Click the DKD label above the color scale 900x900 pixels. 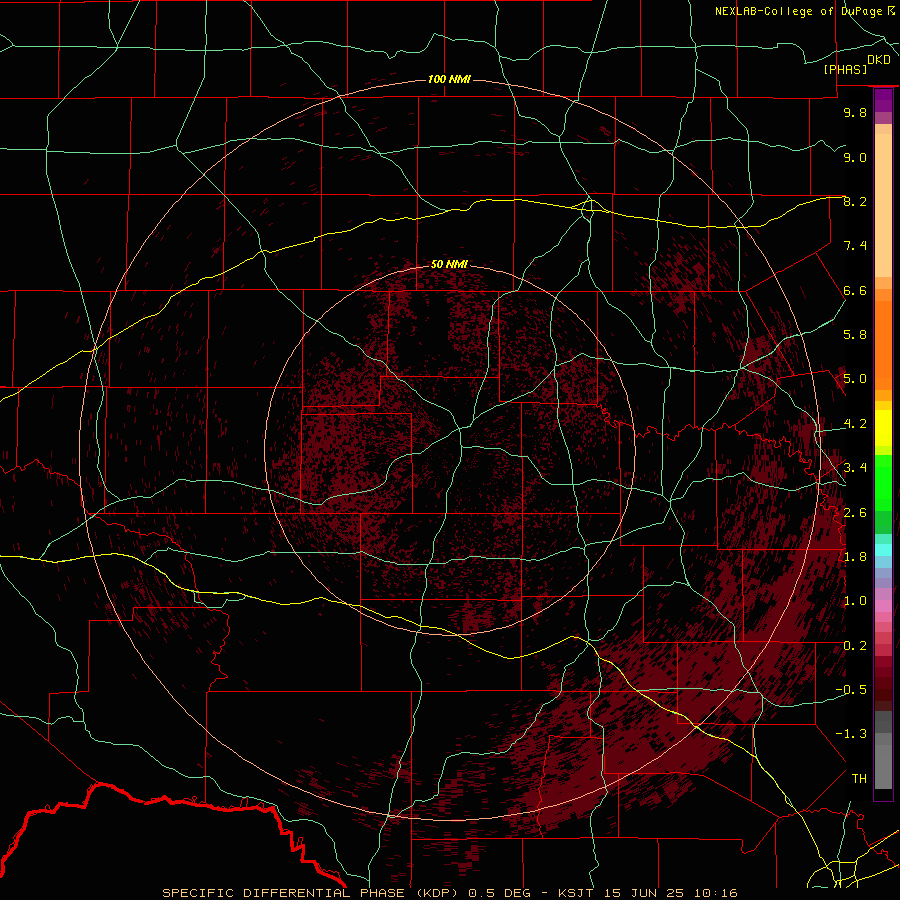[878, 60]
